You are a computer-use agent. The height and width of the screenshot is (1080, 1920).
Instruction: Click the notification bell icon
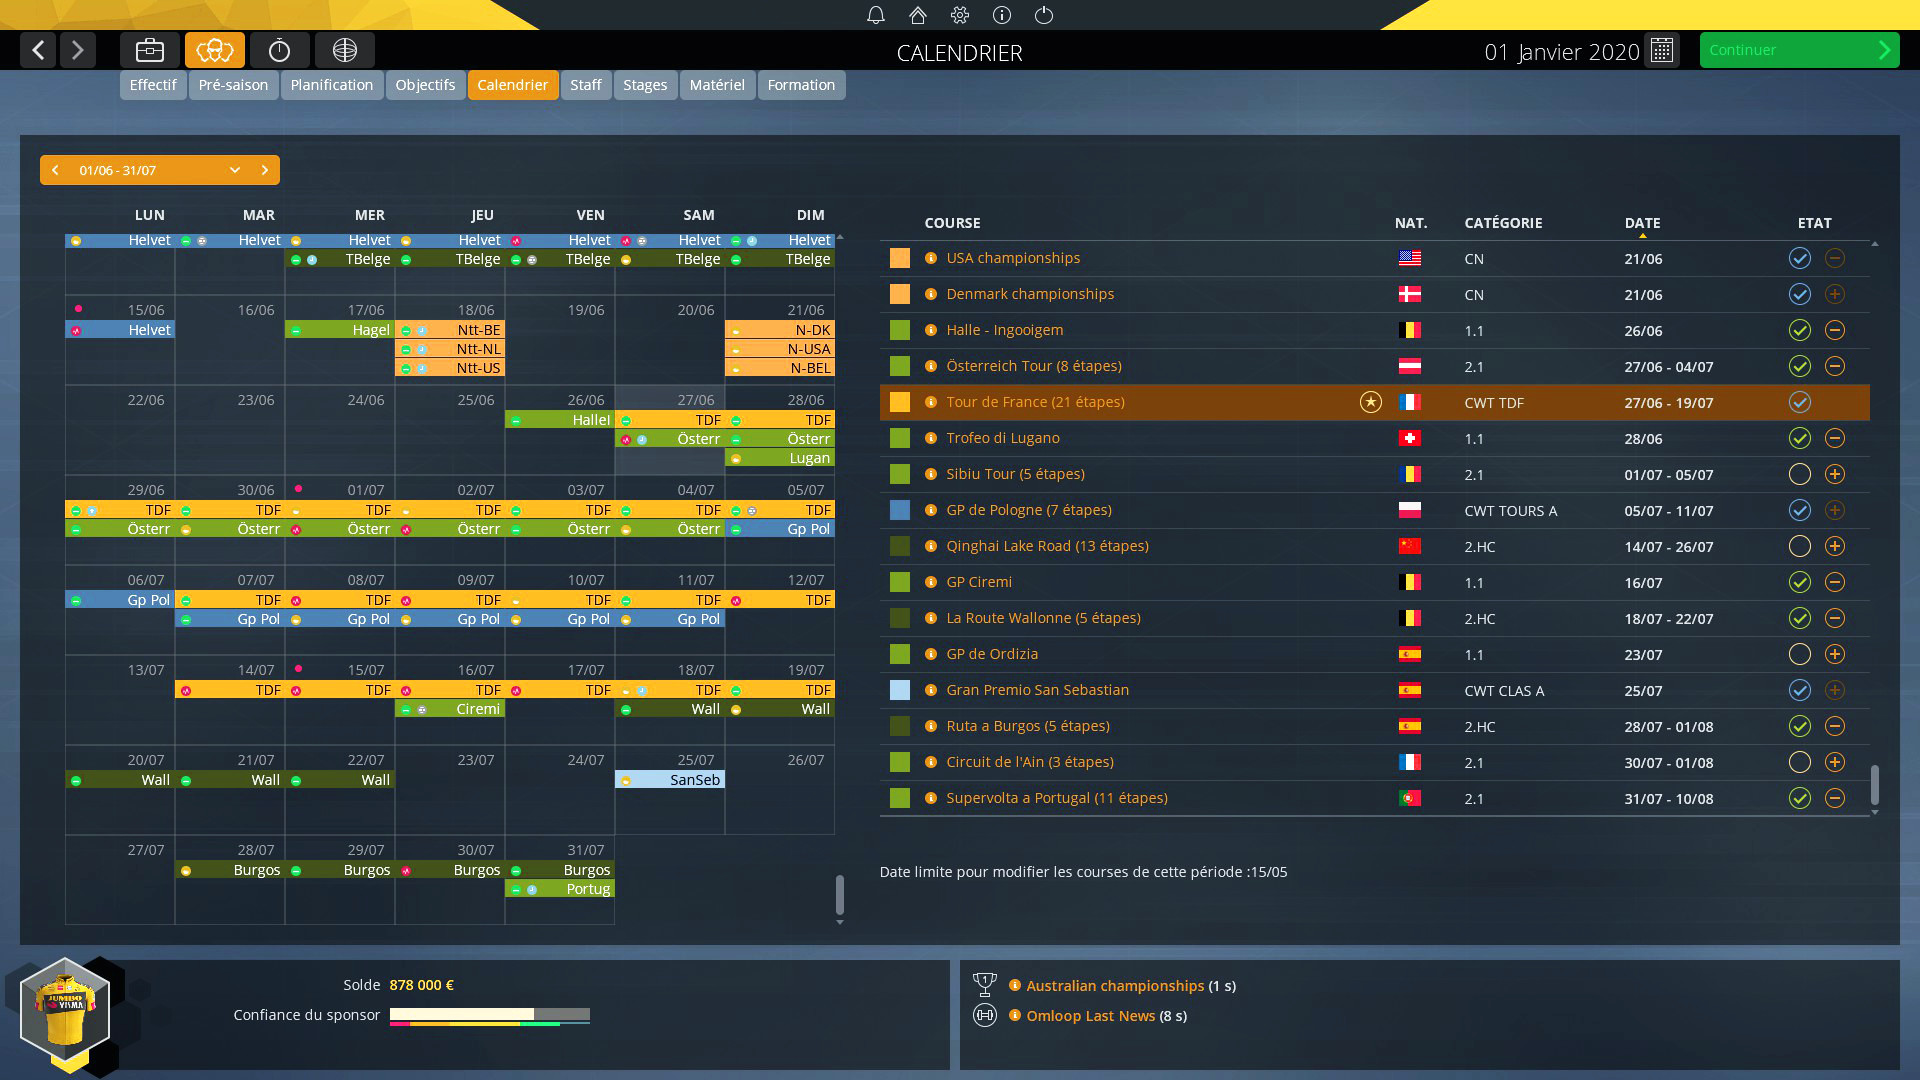pyautogui.click(x=872, y=15)
